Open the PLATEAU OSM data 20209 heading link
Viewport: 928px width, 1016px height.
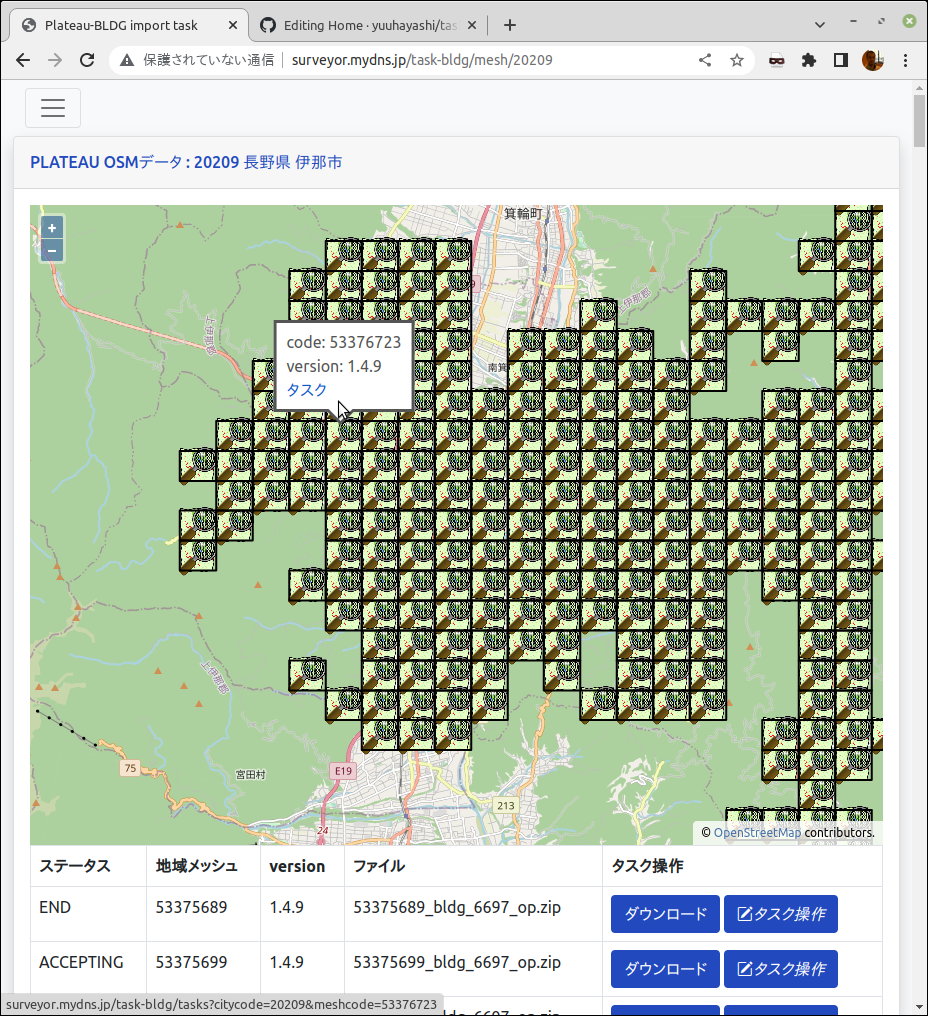pos(186,162)
